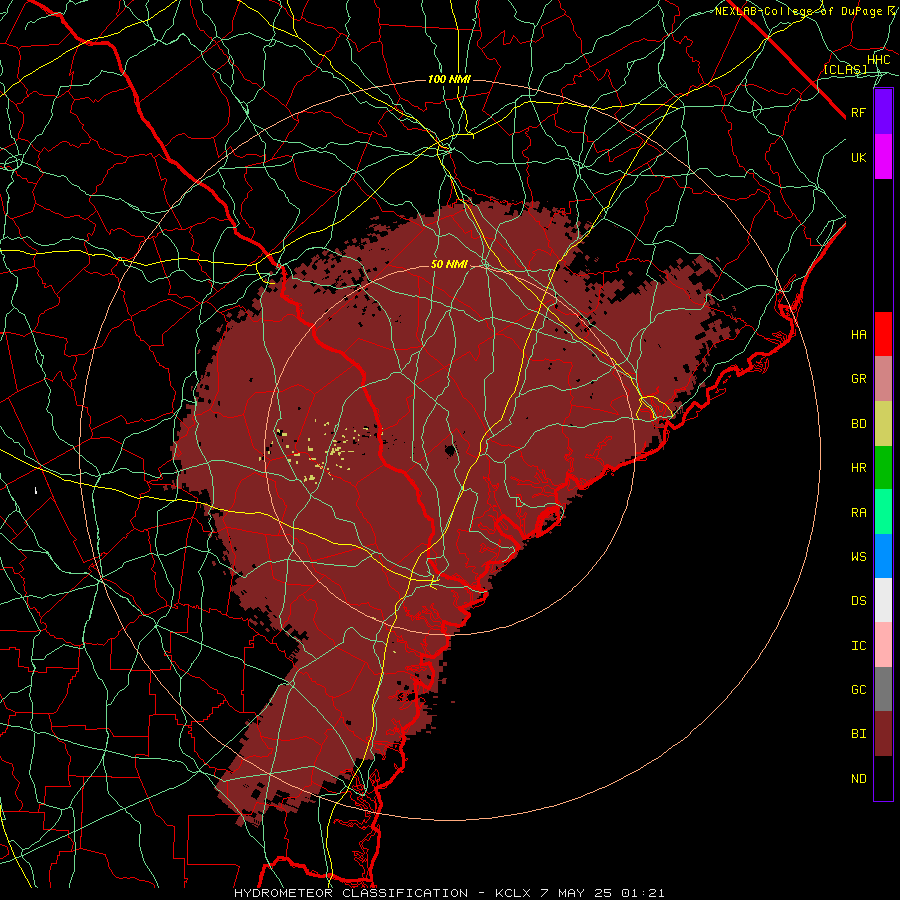Click the HYDROMETEOR CLASSIFICATION title text
This screenshot has height=900, width=900.
[351, 893]
